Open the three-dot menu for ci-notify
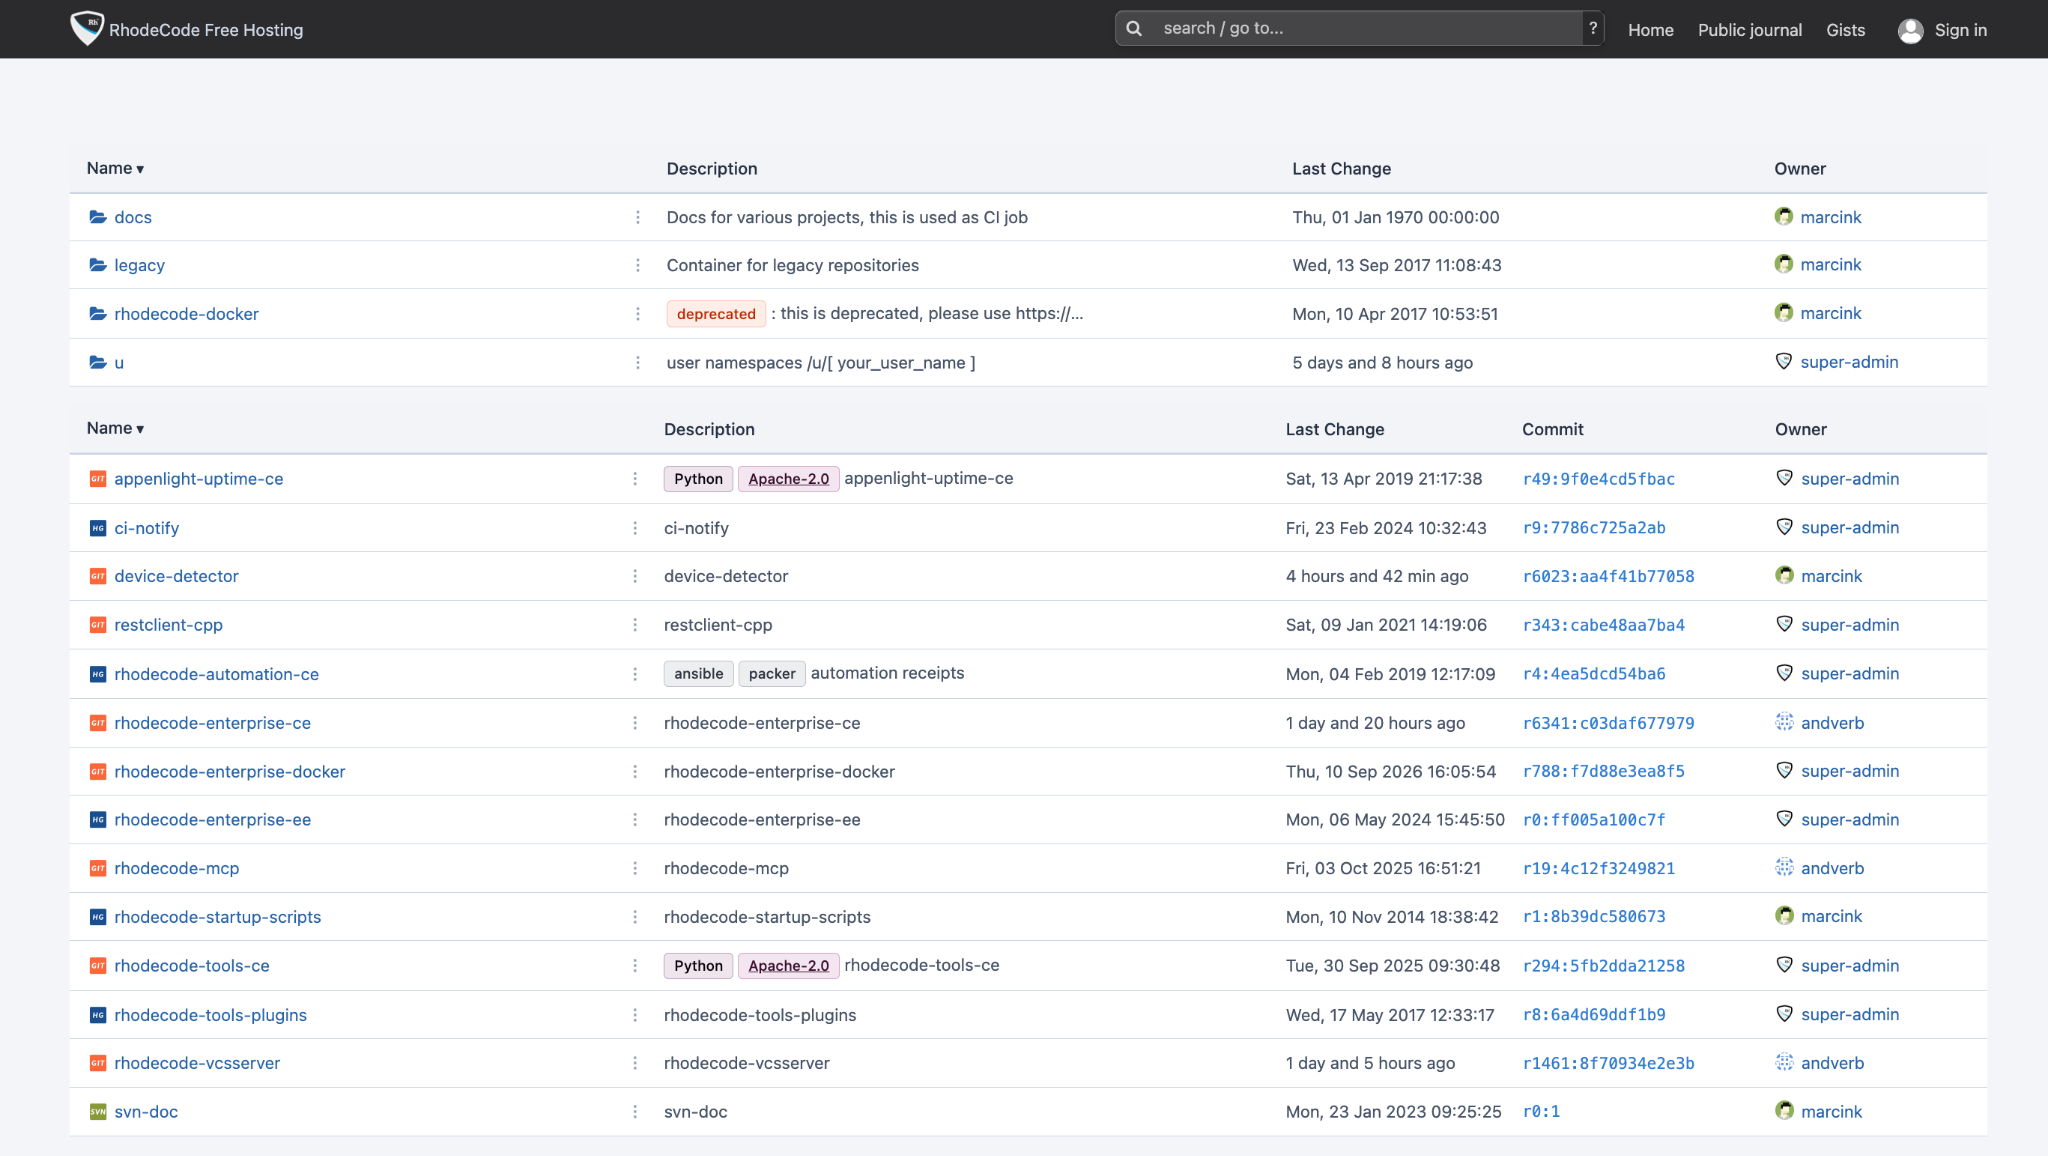 (635, 528)
